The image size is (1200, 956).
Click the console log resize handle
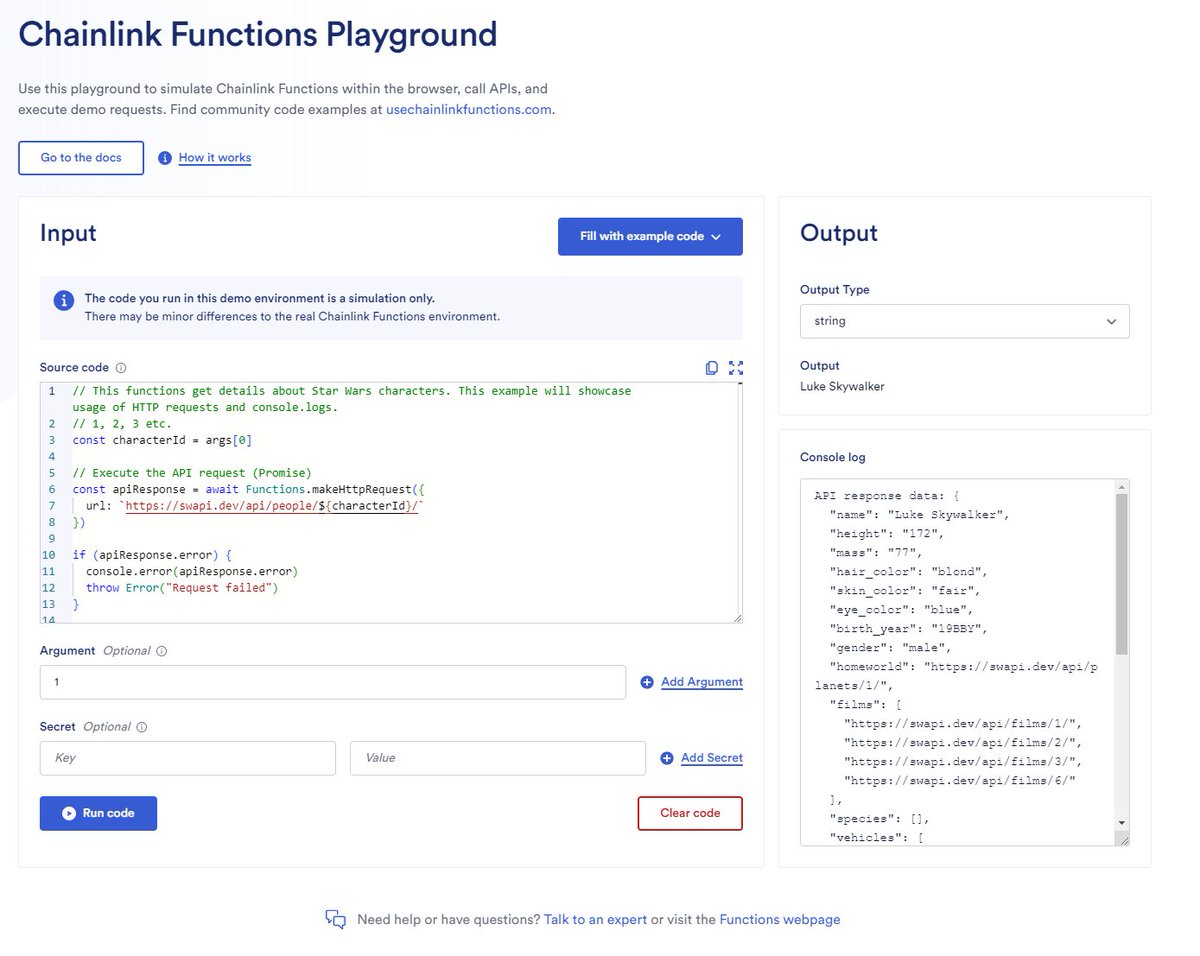pos(1124,840)
